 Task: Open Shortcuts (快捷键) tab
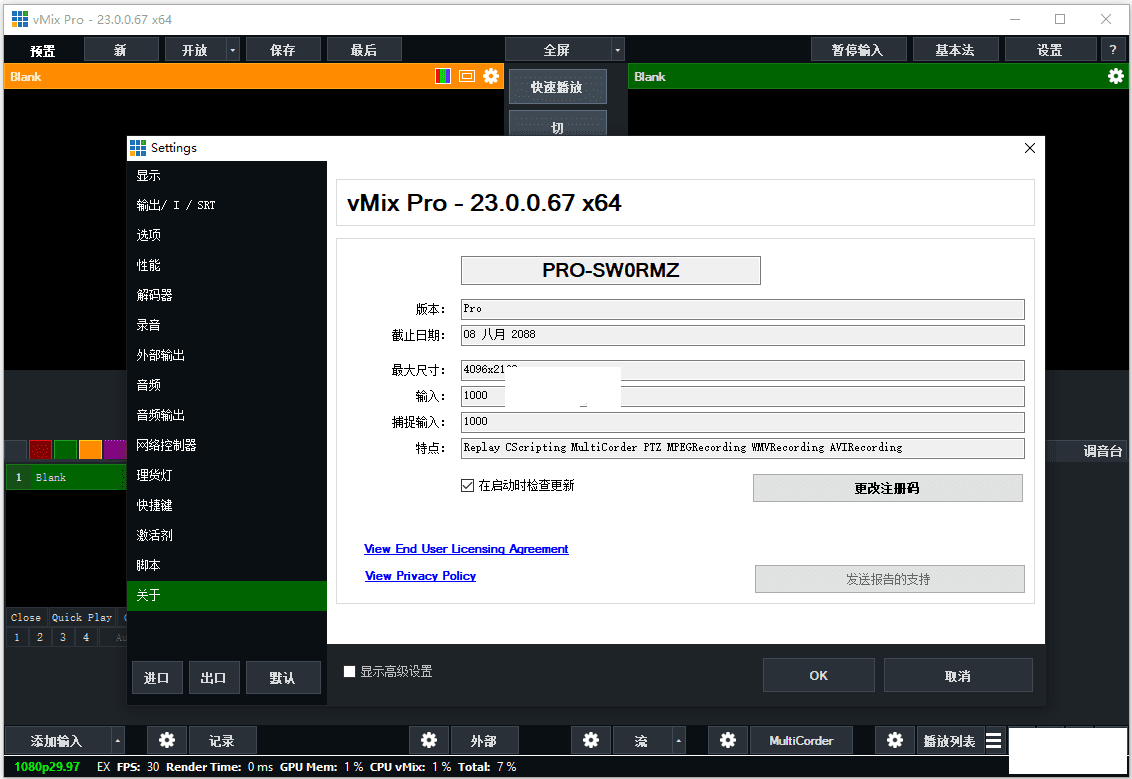(x=227, y=505)
